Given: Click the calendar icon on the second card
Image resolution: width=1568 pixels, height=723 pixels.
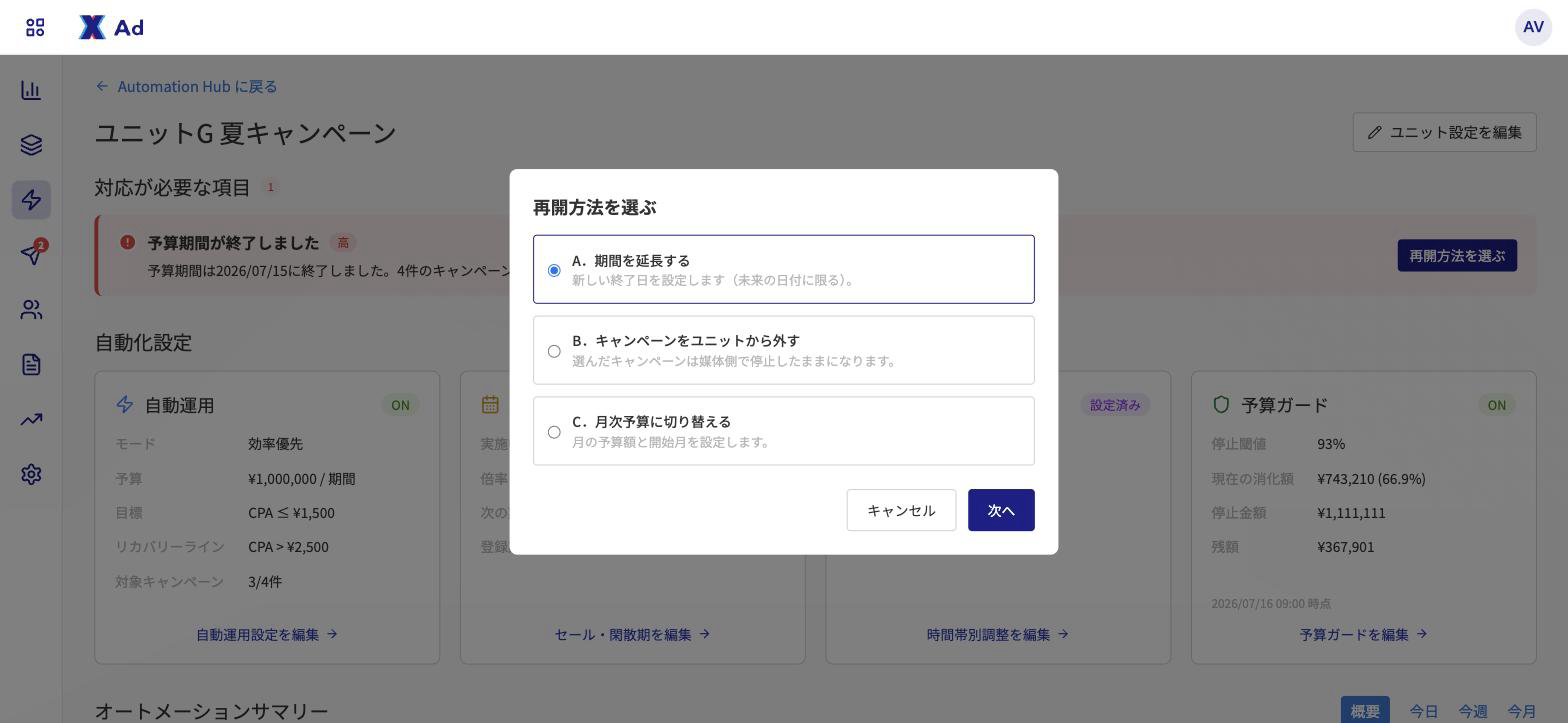Looking at the screenshot, I should tap(490, 404).
